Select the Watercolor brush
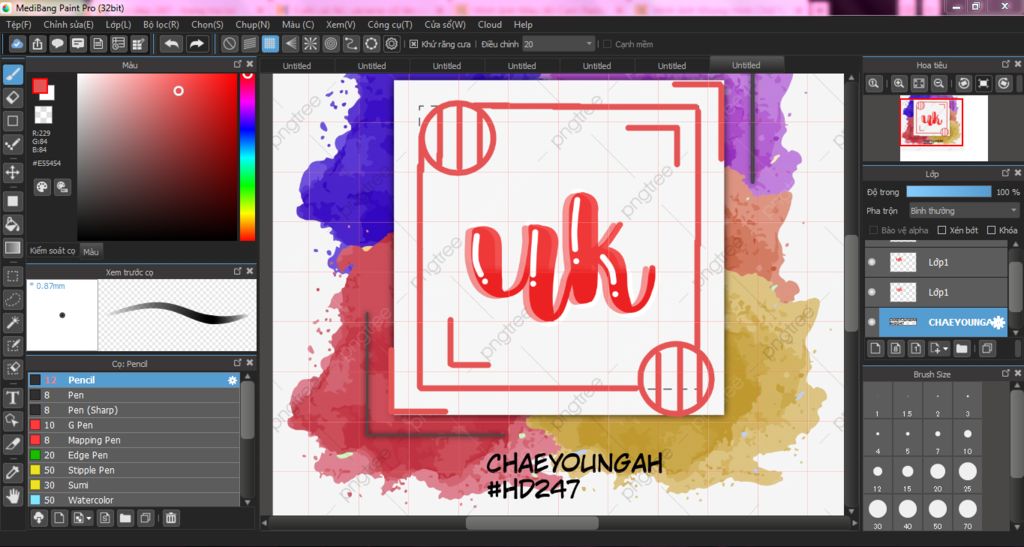Screen dimensions: 1024x547 134,500
